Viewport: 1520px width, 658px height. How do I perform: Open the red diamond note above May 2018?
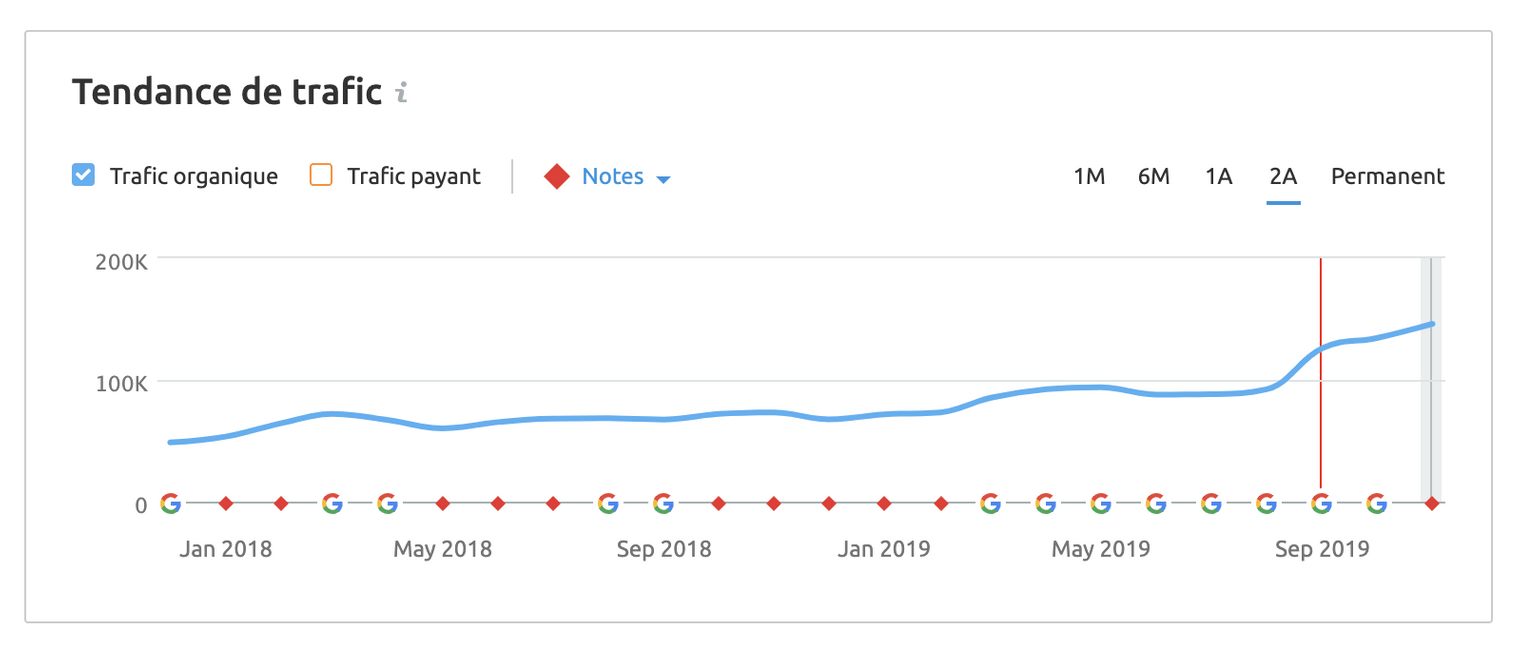(x=443, y=503)
